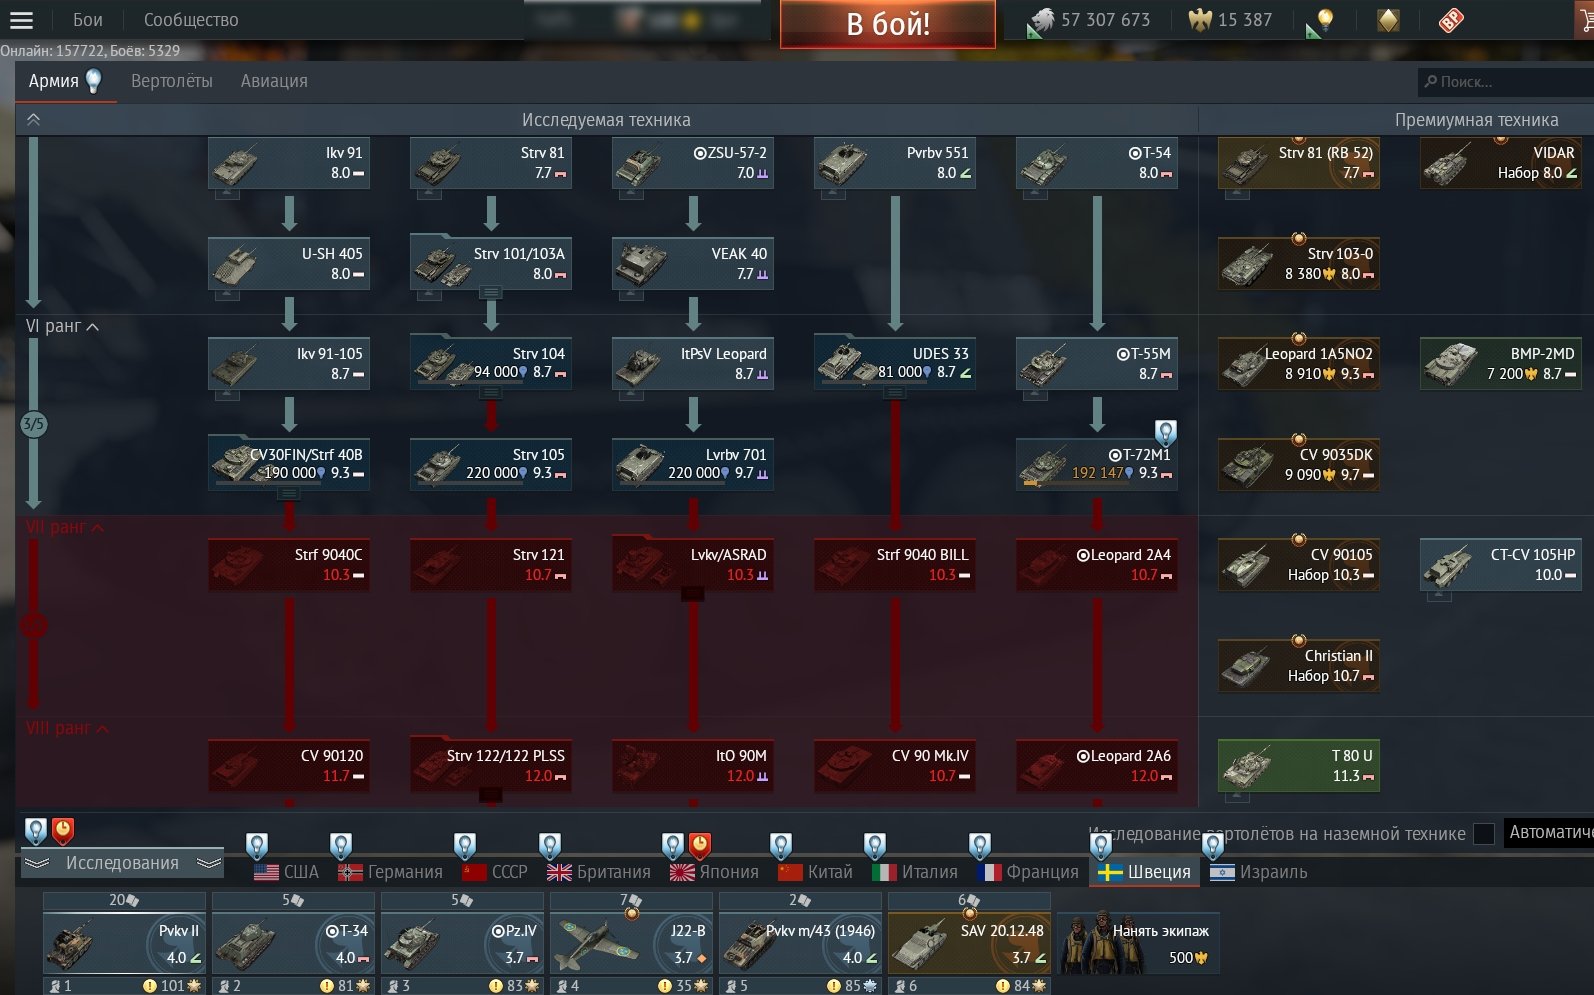1594x995 pixels.
Task: Expand the Исследования panel
Action: click(x=122, y=863)
